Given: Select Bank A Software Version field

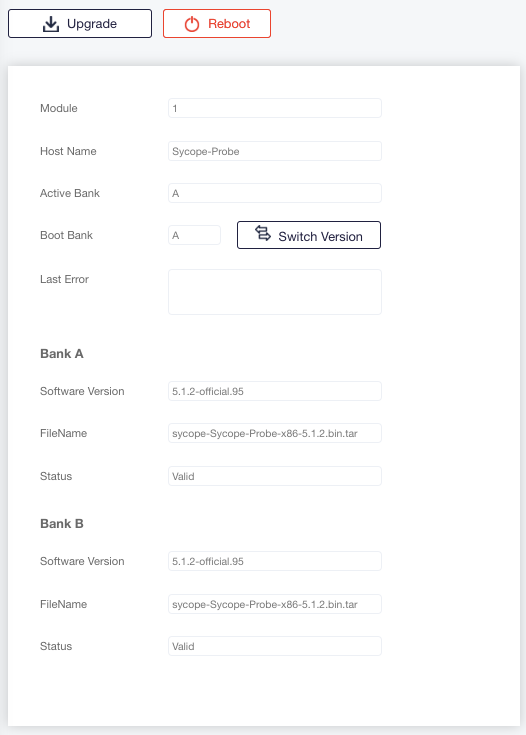Looking at the screenshot, I should 275,391.
